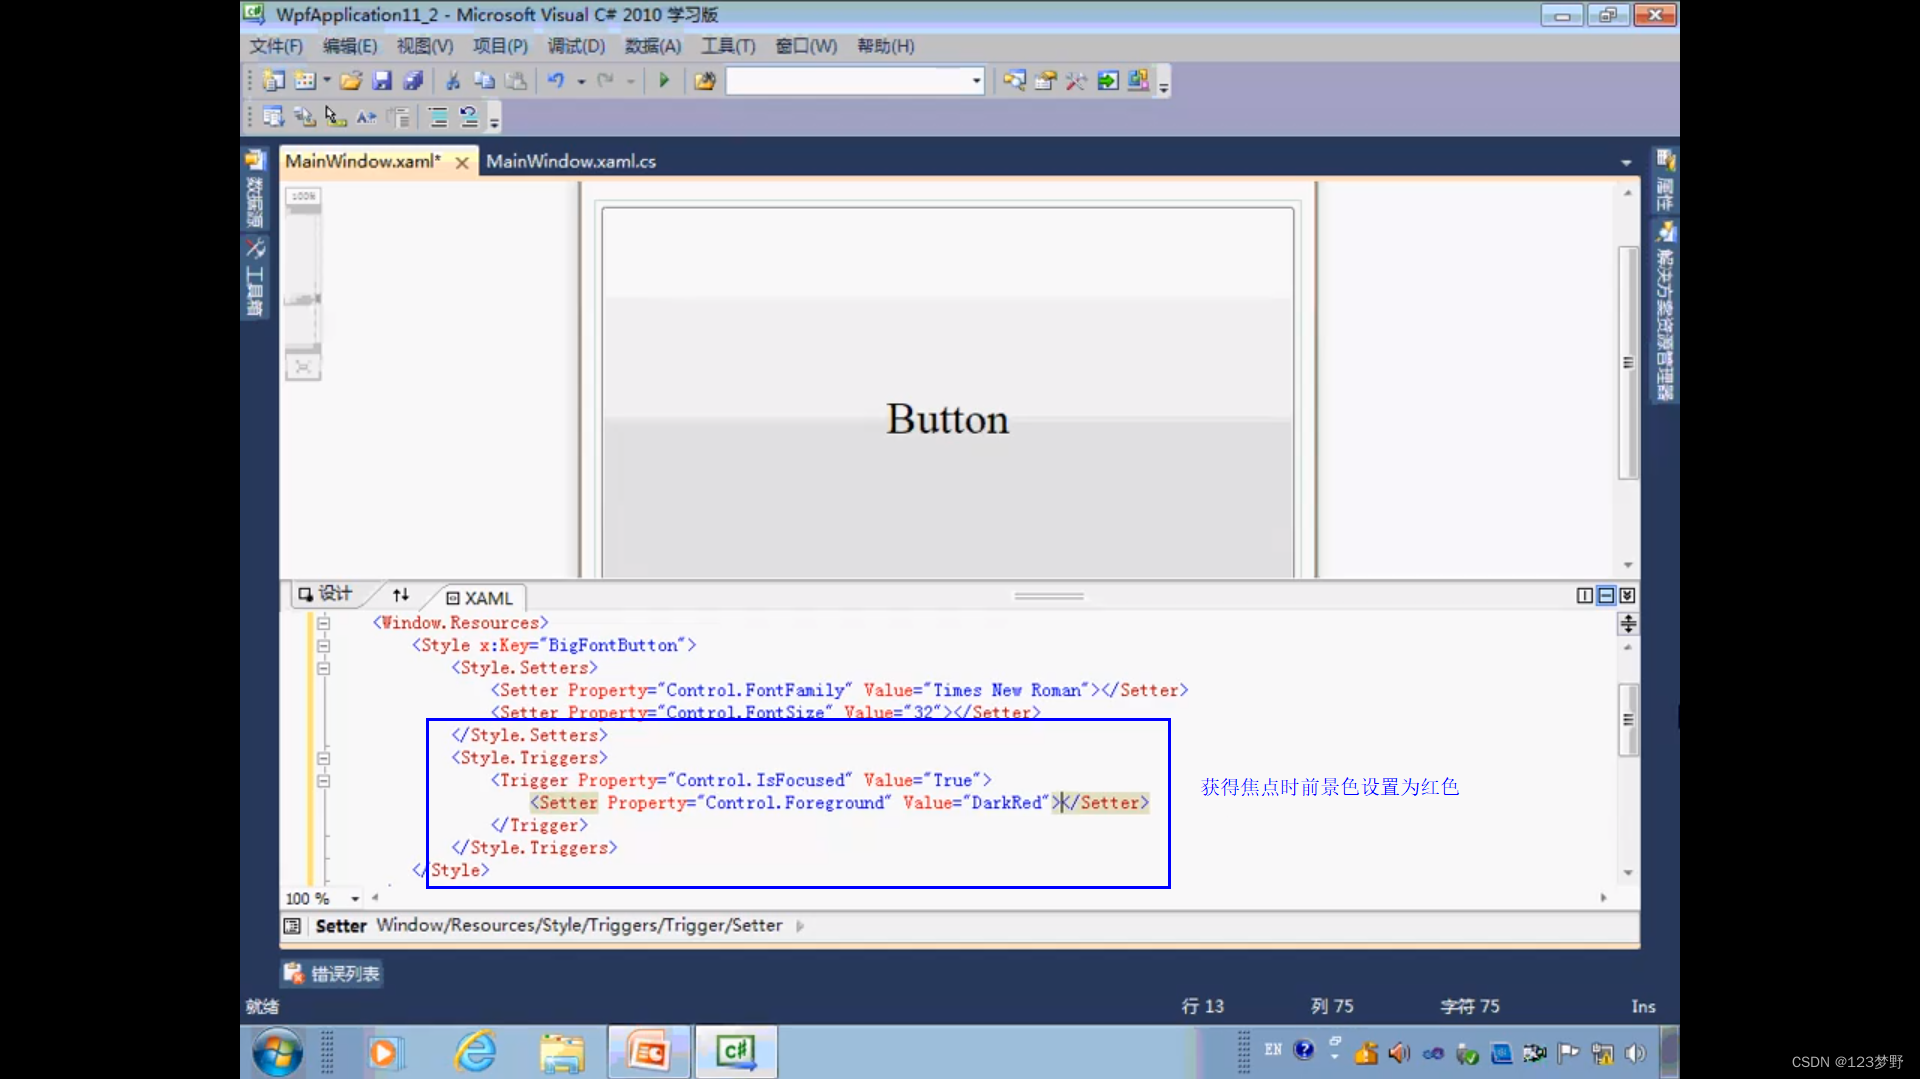
Task: Collapse the Style.Setters outline node
Action: 324,668
